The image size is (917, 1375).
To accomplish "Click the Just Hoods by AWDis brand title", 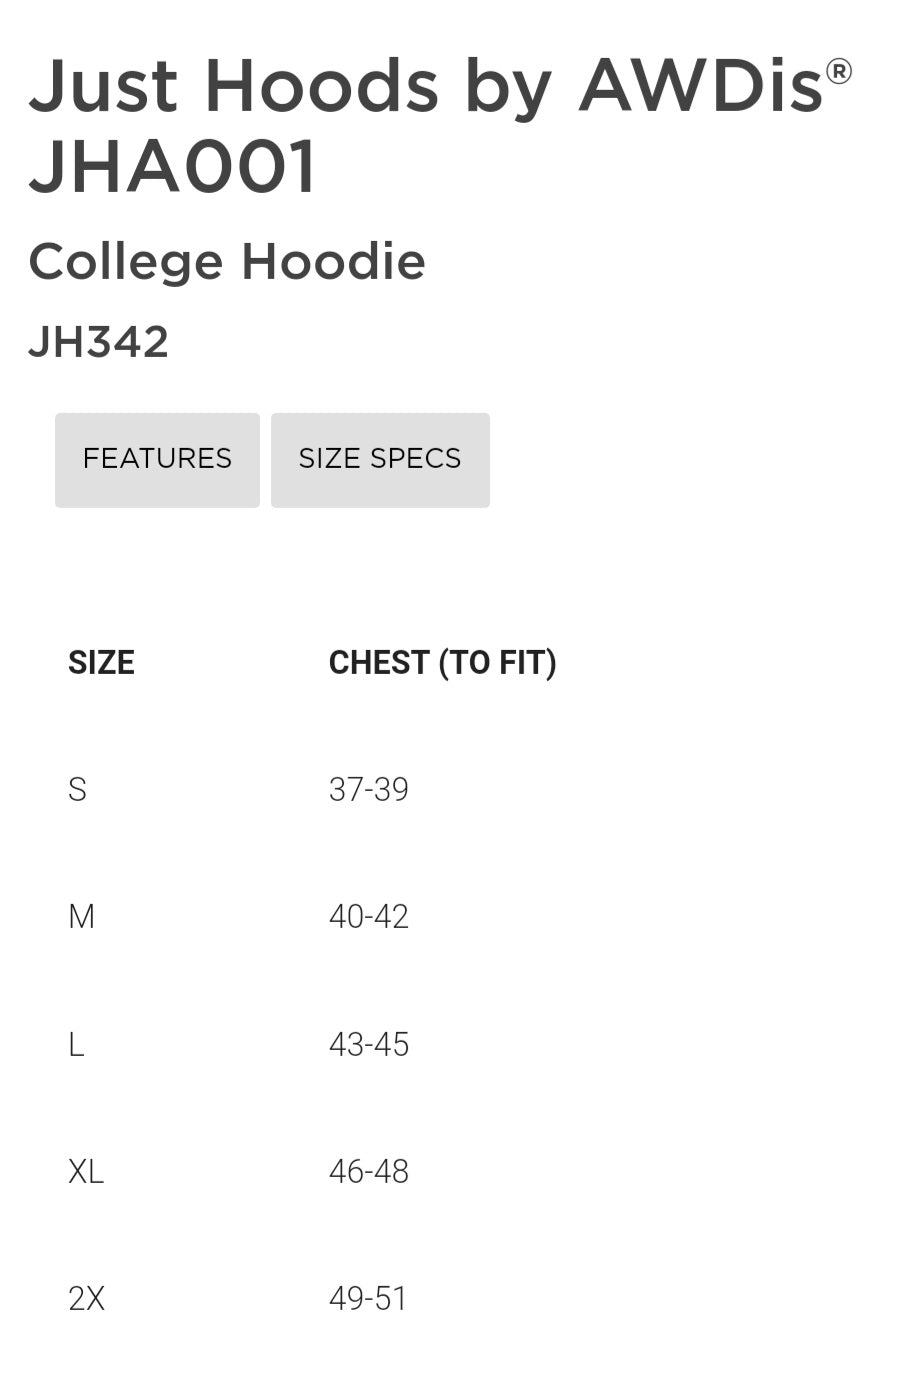I will point(425,85).
